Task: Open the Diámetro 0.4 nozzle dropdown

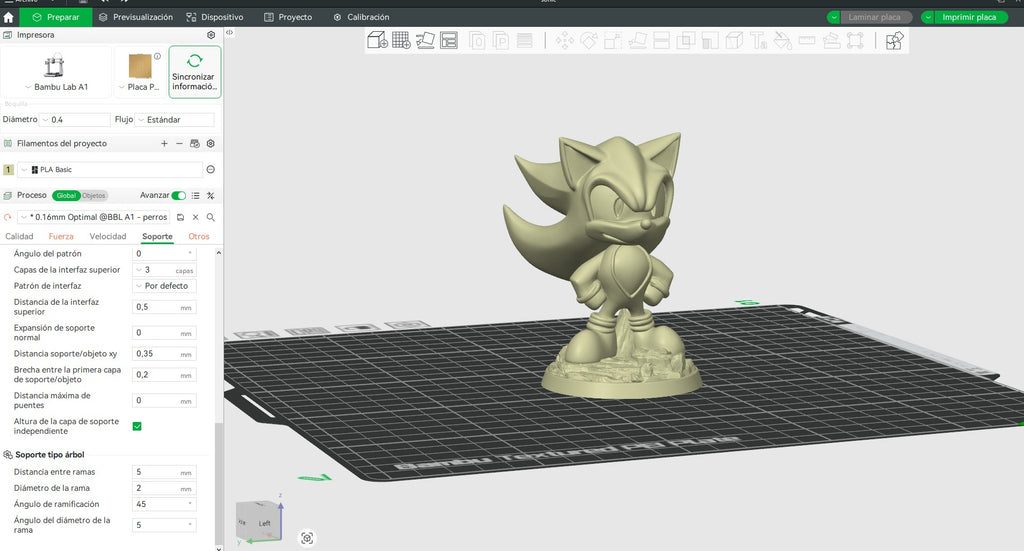Action: (75, 120)
